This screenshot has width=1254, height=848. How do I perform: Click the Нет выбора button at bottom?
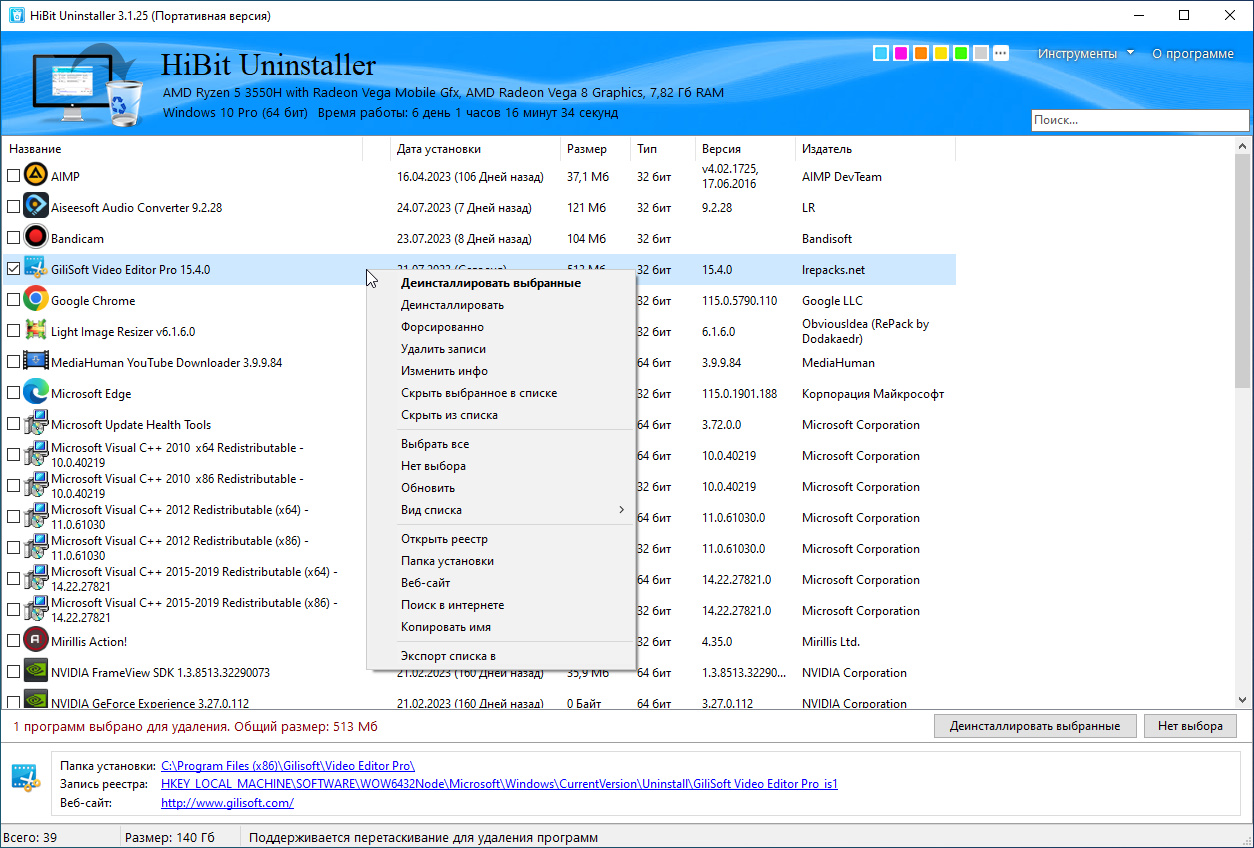tap(1190, 726)
